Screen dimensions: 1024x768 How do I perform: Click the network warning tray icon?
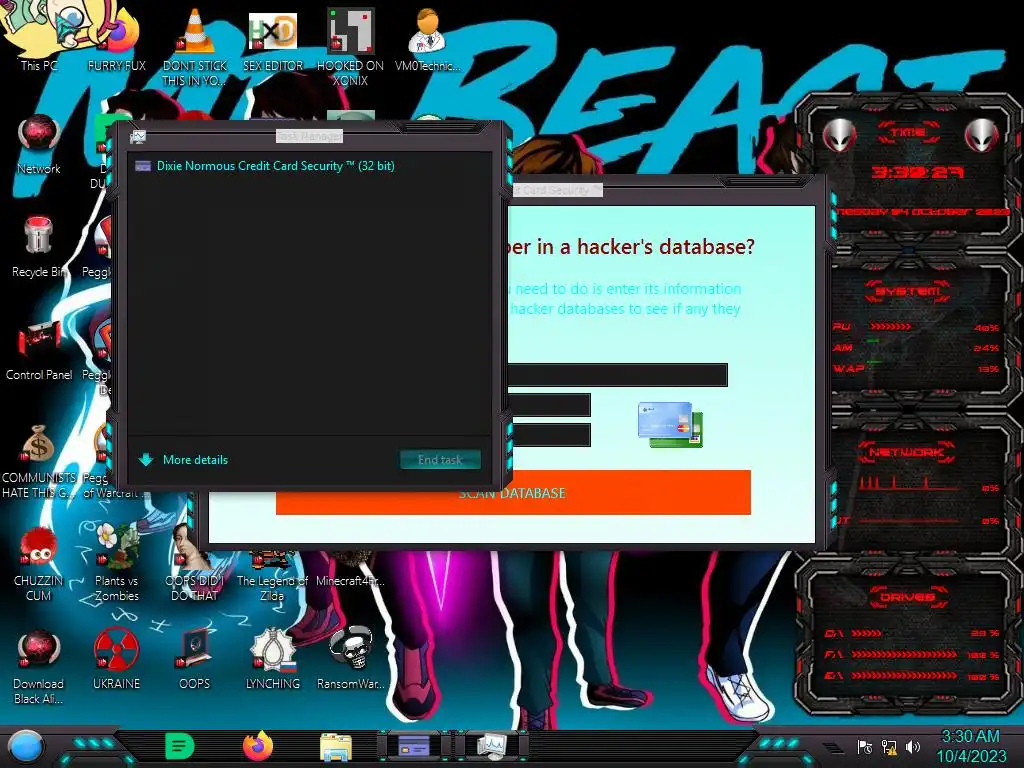(x=889, y=746)
